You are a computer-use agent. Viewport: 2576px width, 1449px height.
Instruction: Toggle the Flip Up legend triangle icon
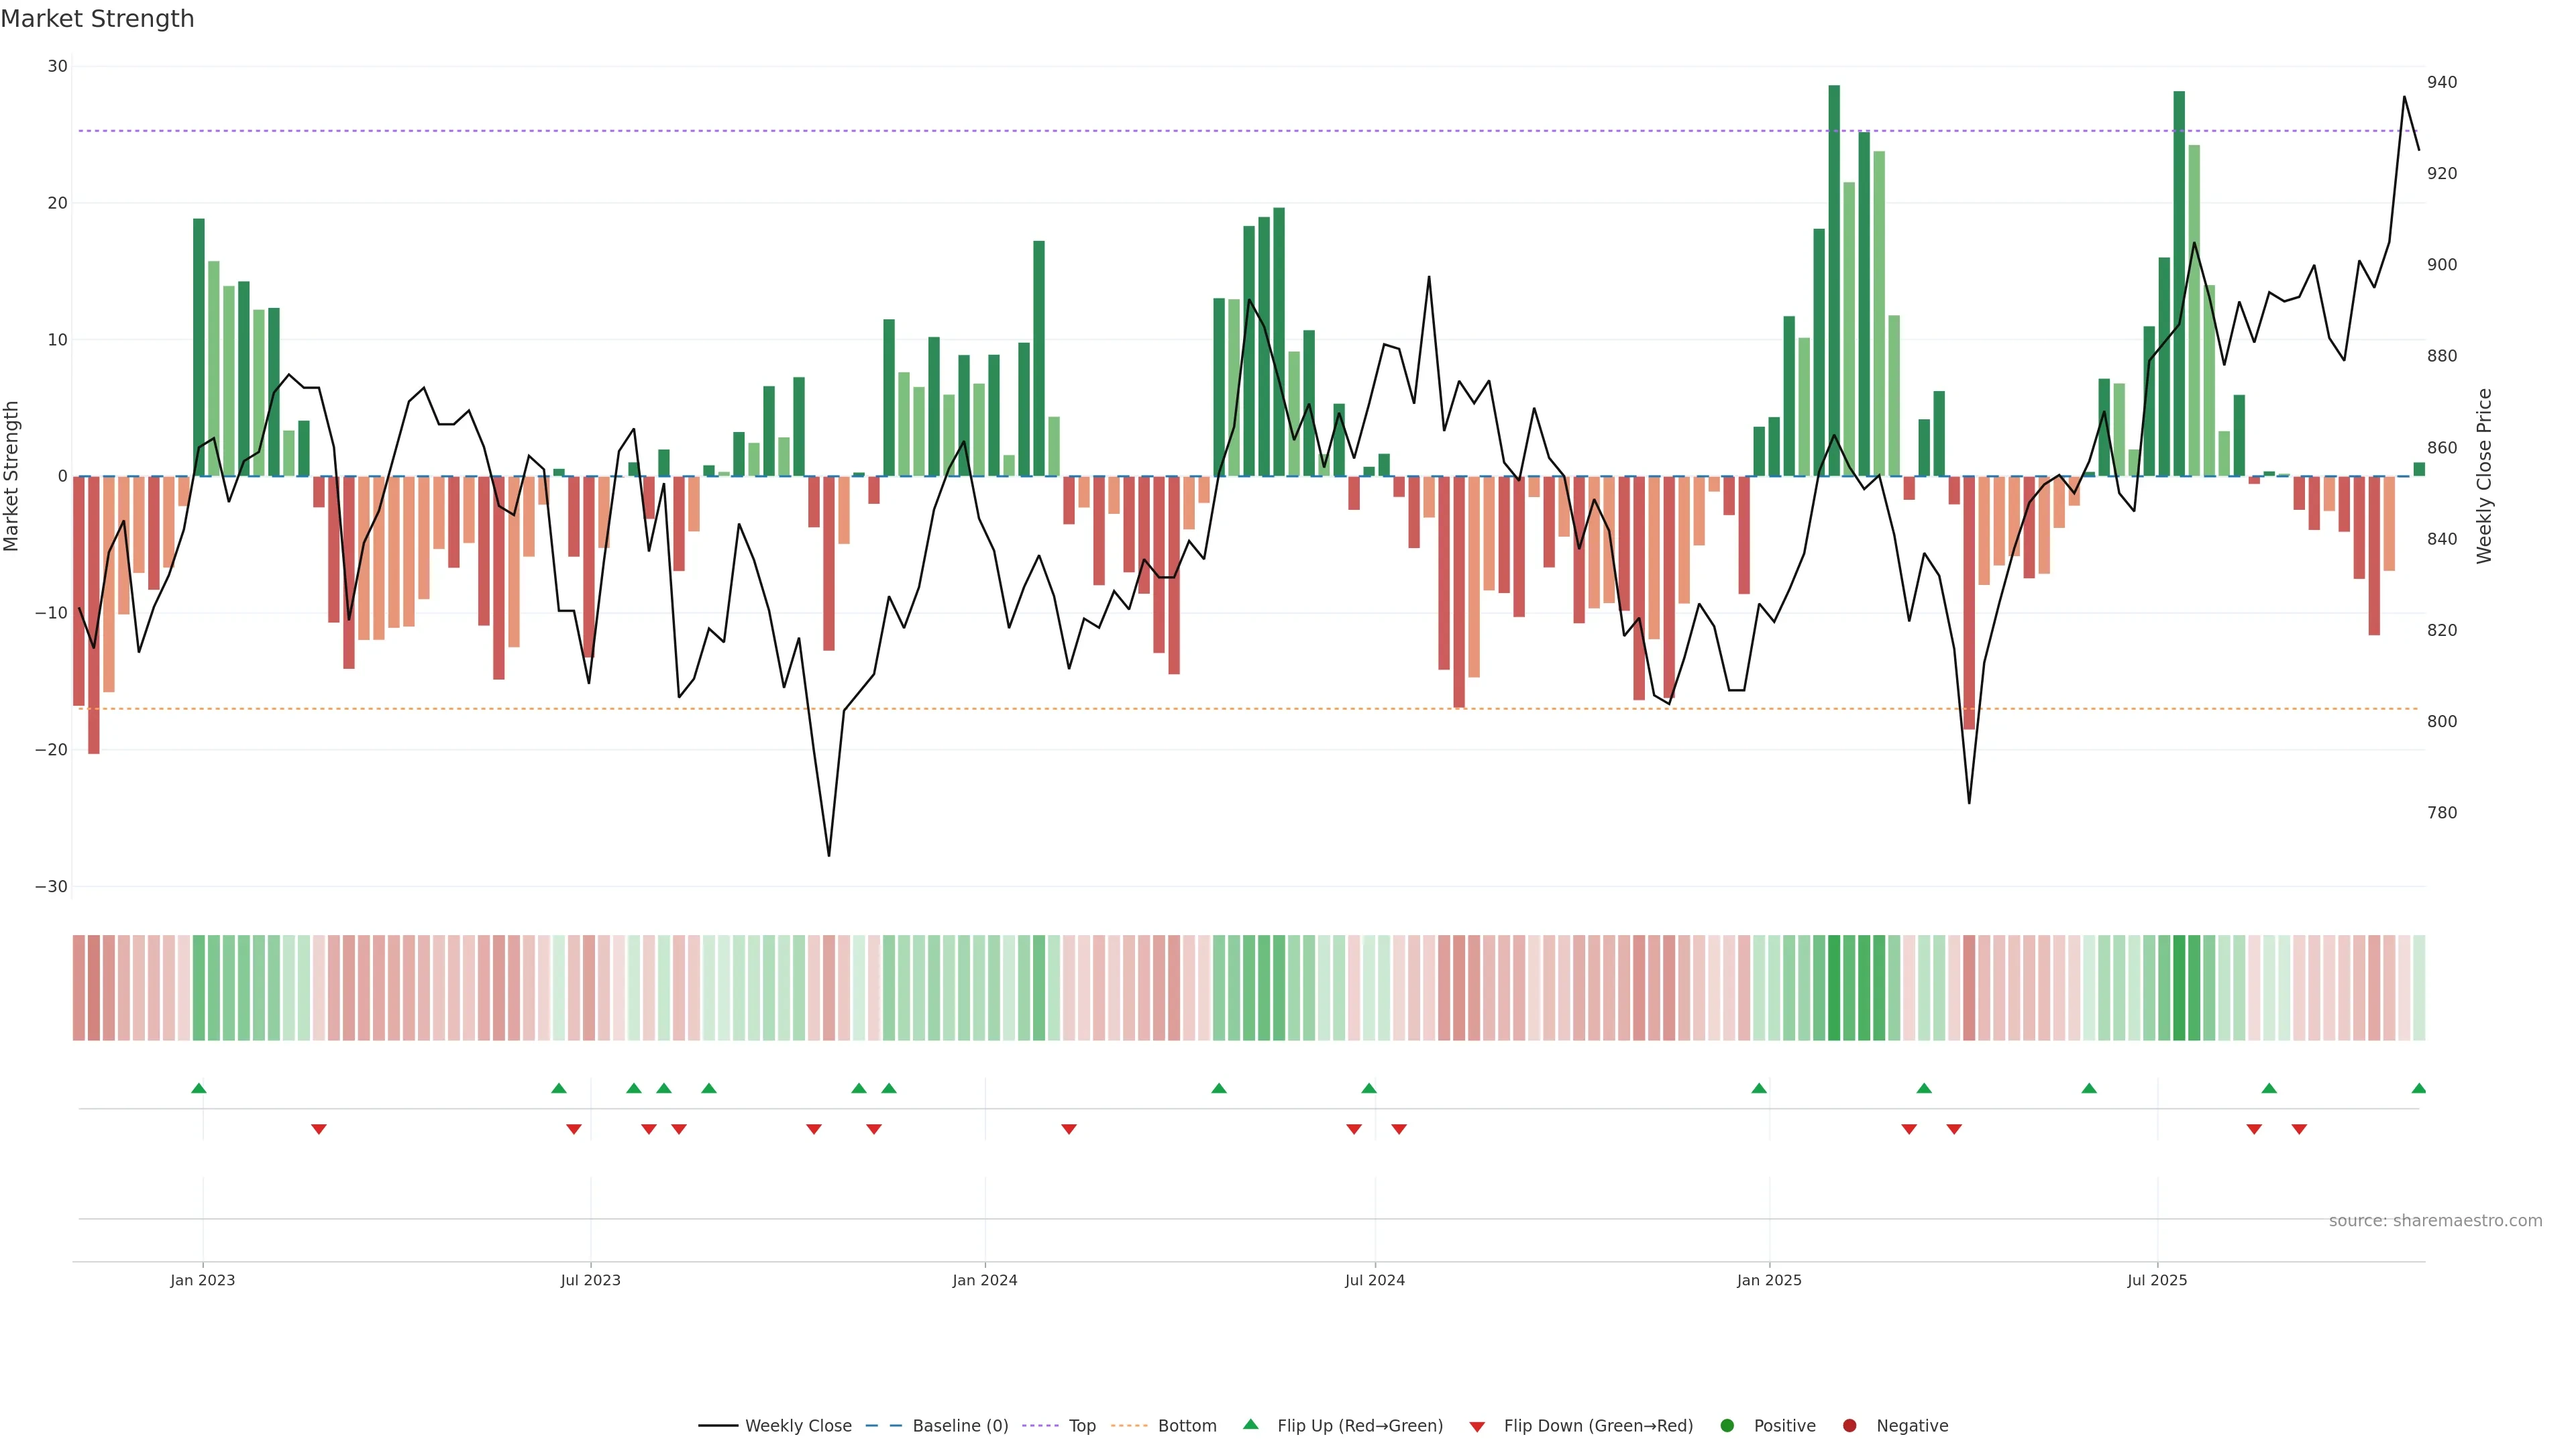pos(1250,1424)
